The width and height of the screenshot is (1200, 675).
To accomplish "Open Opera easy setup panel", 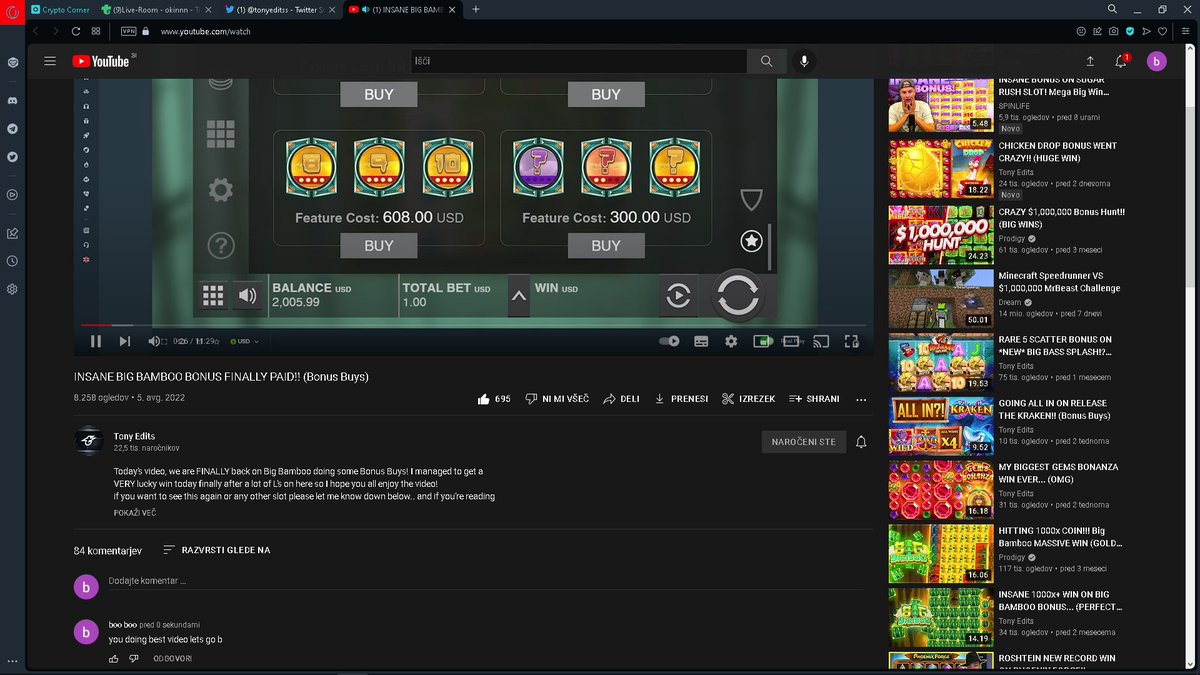I will point(1184,31).
